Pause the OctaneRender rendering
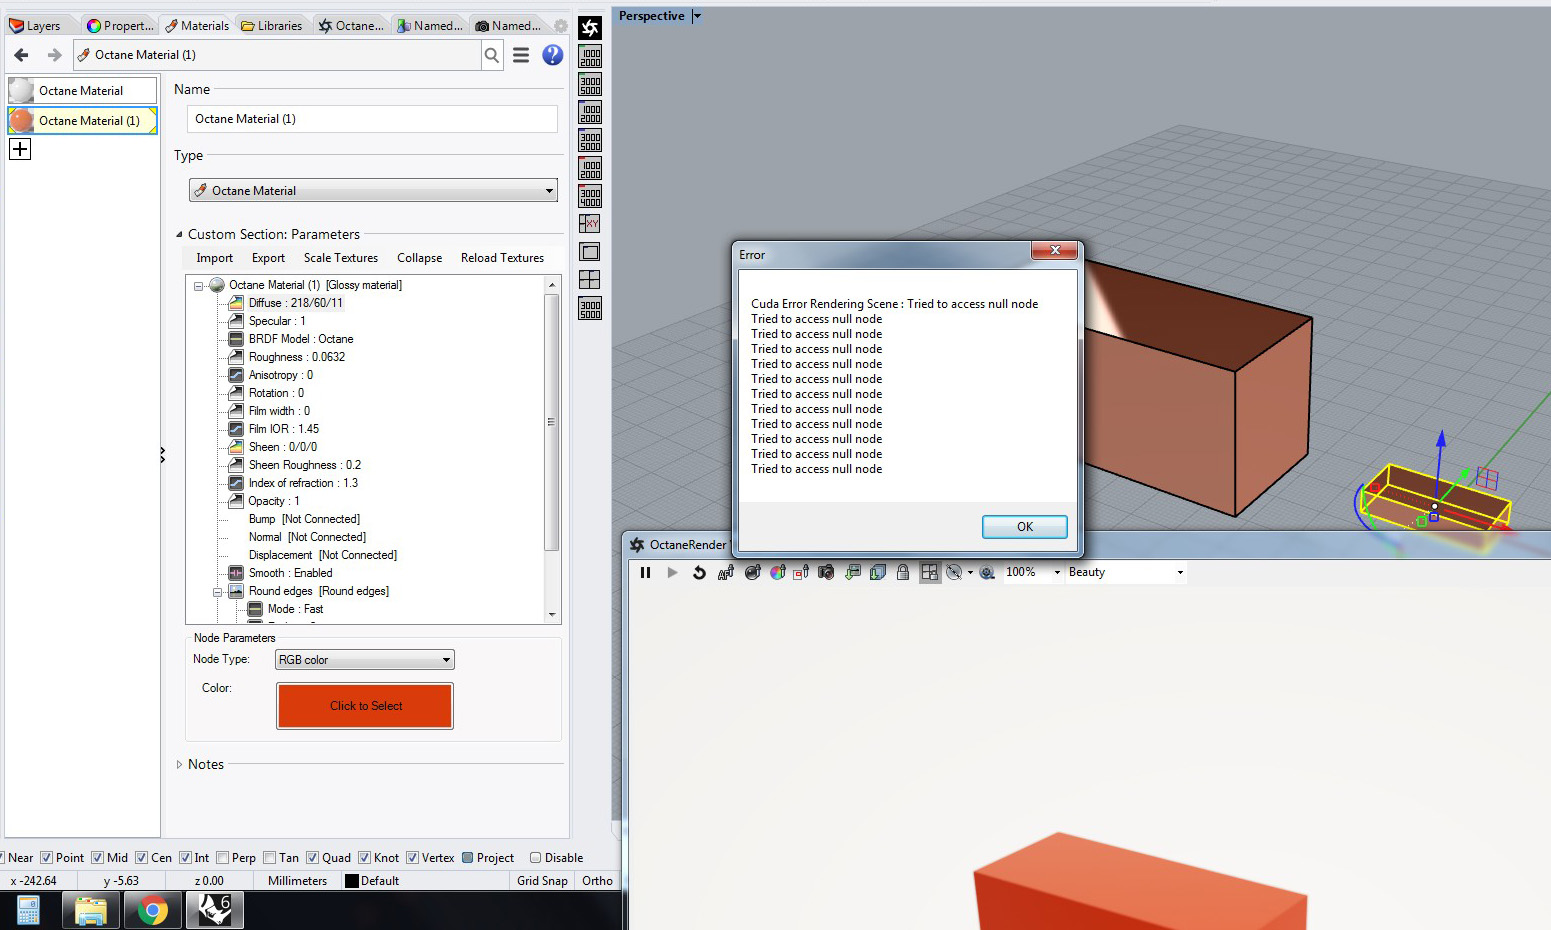1551x930 pixels. [645, 572]
